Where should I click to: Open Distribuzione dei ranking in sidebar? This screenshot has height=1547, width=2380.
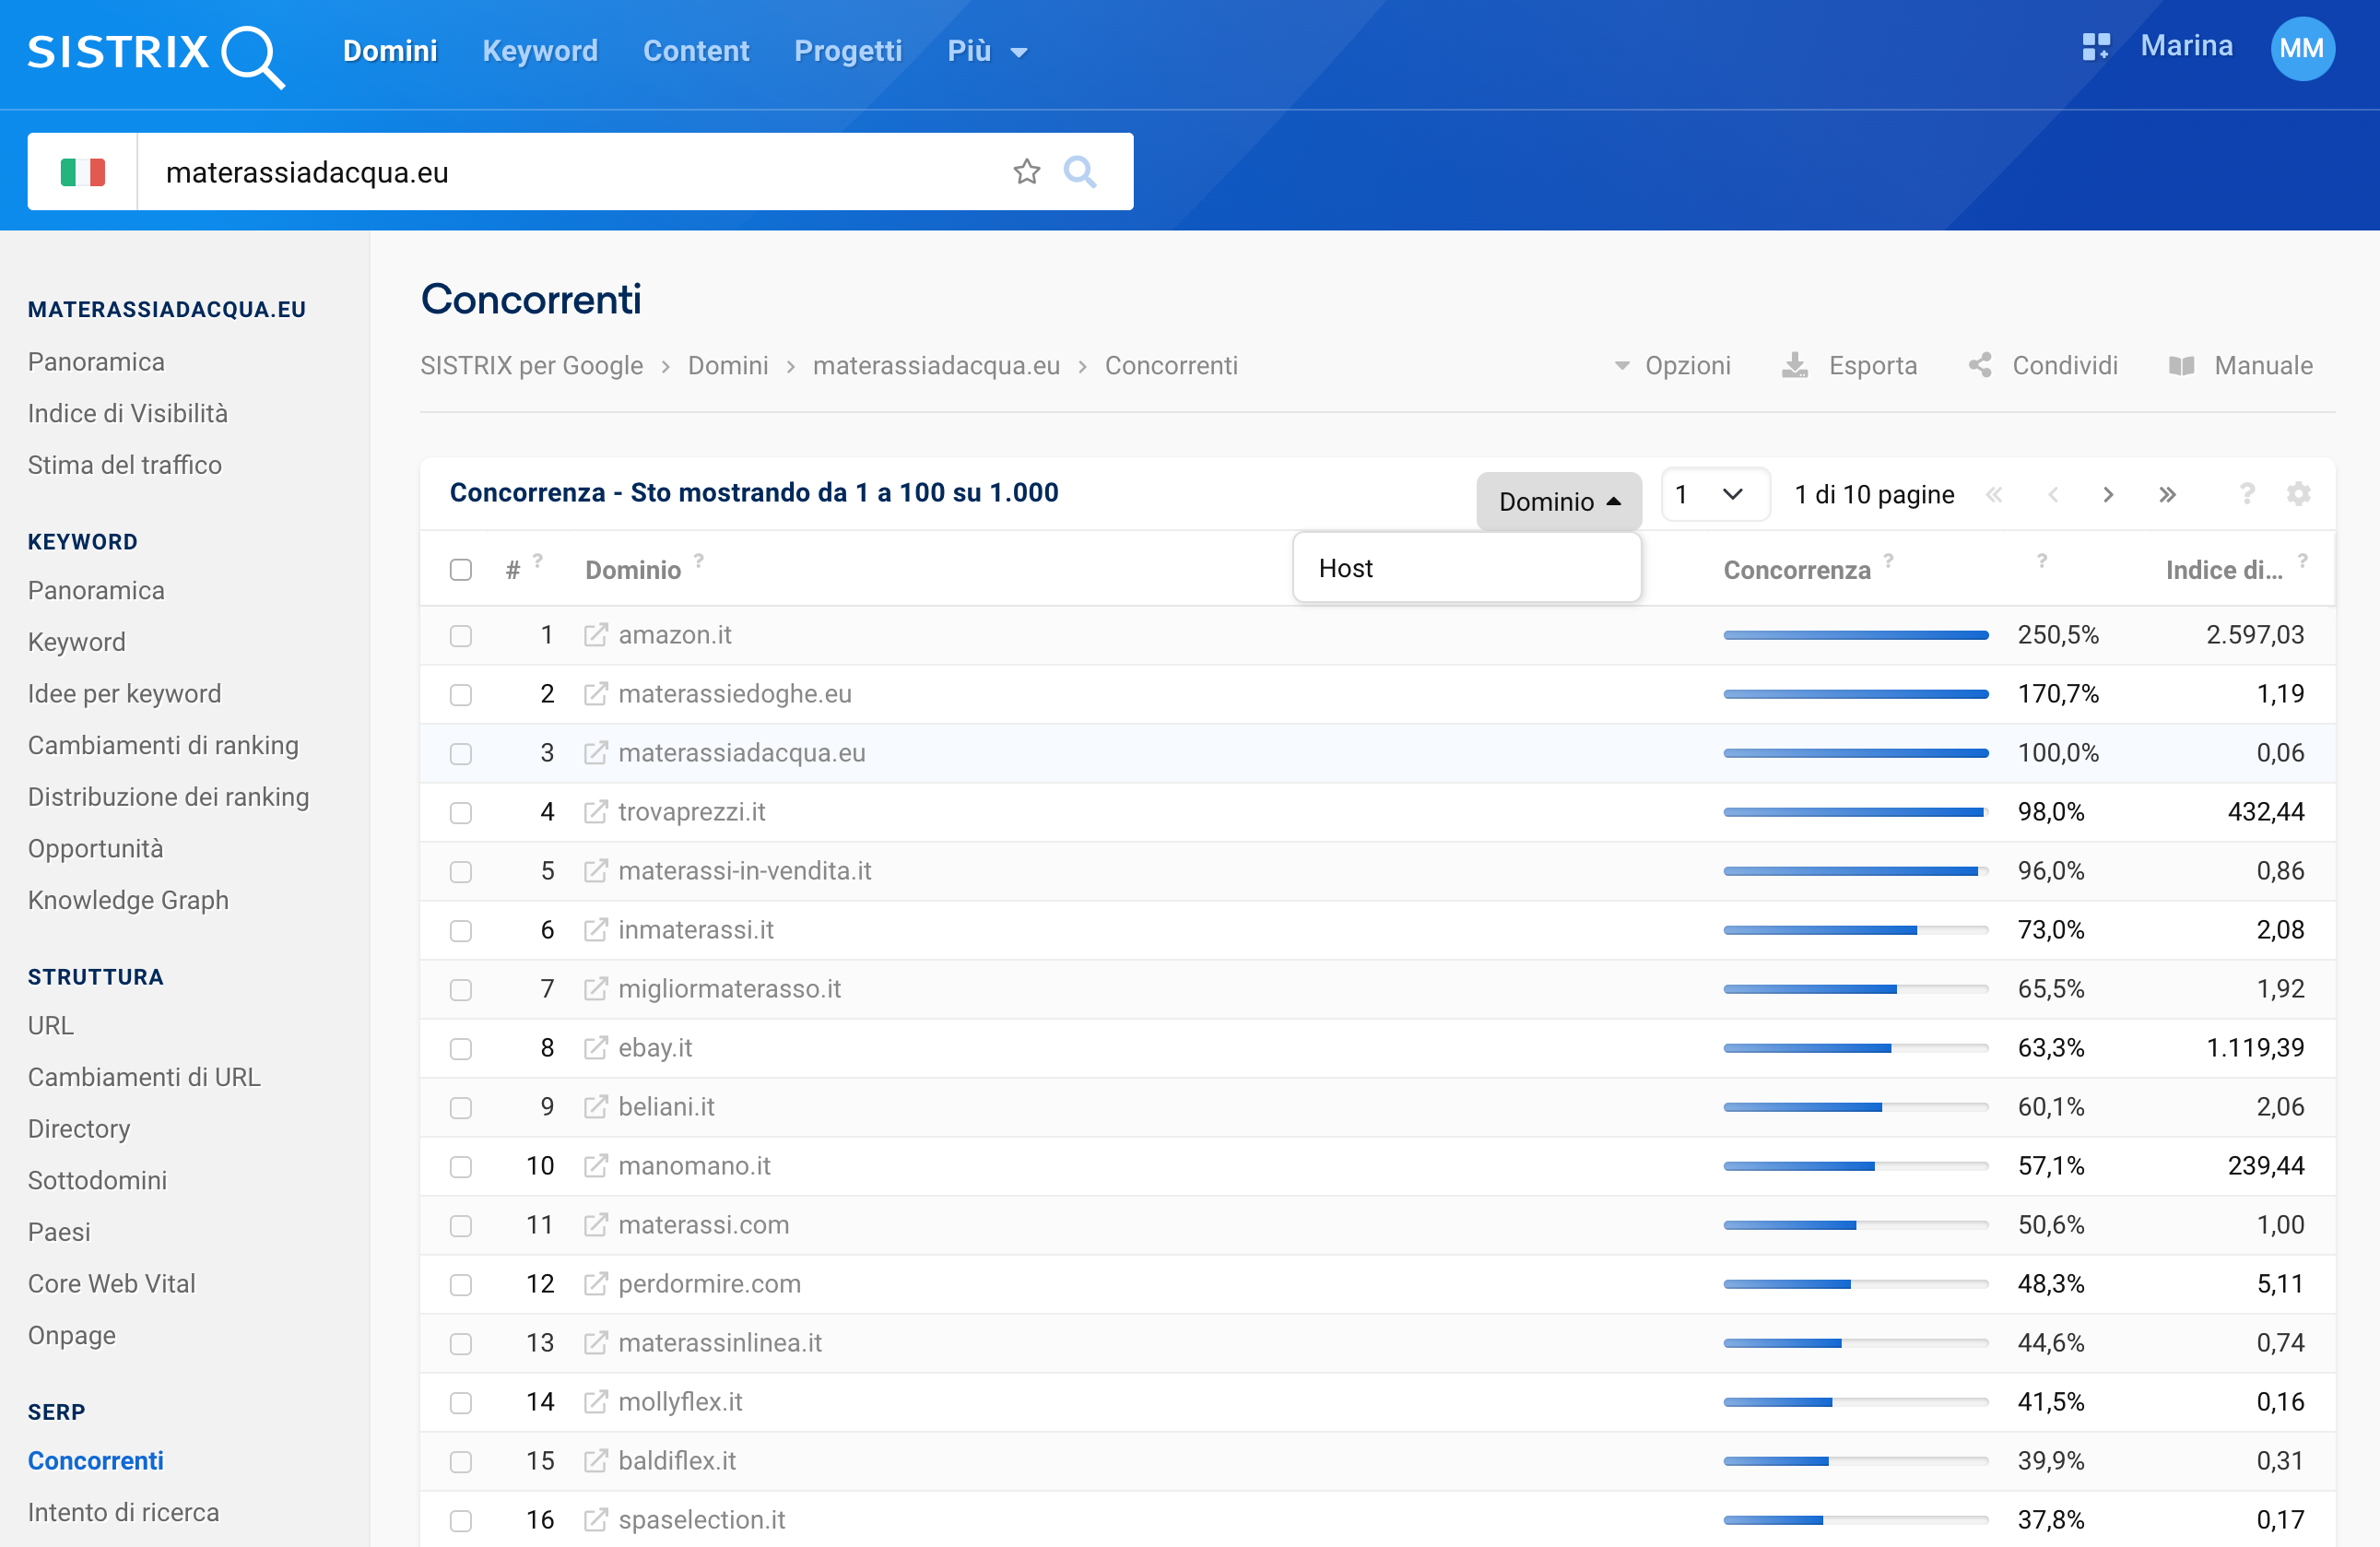pos(169,797)
